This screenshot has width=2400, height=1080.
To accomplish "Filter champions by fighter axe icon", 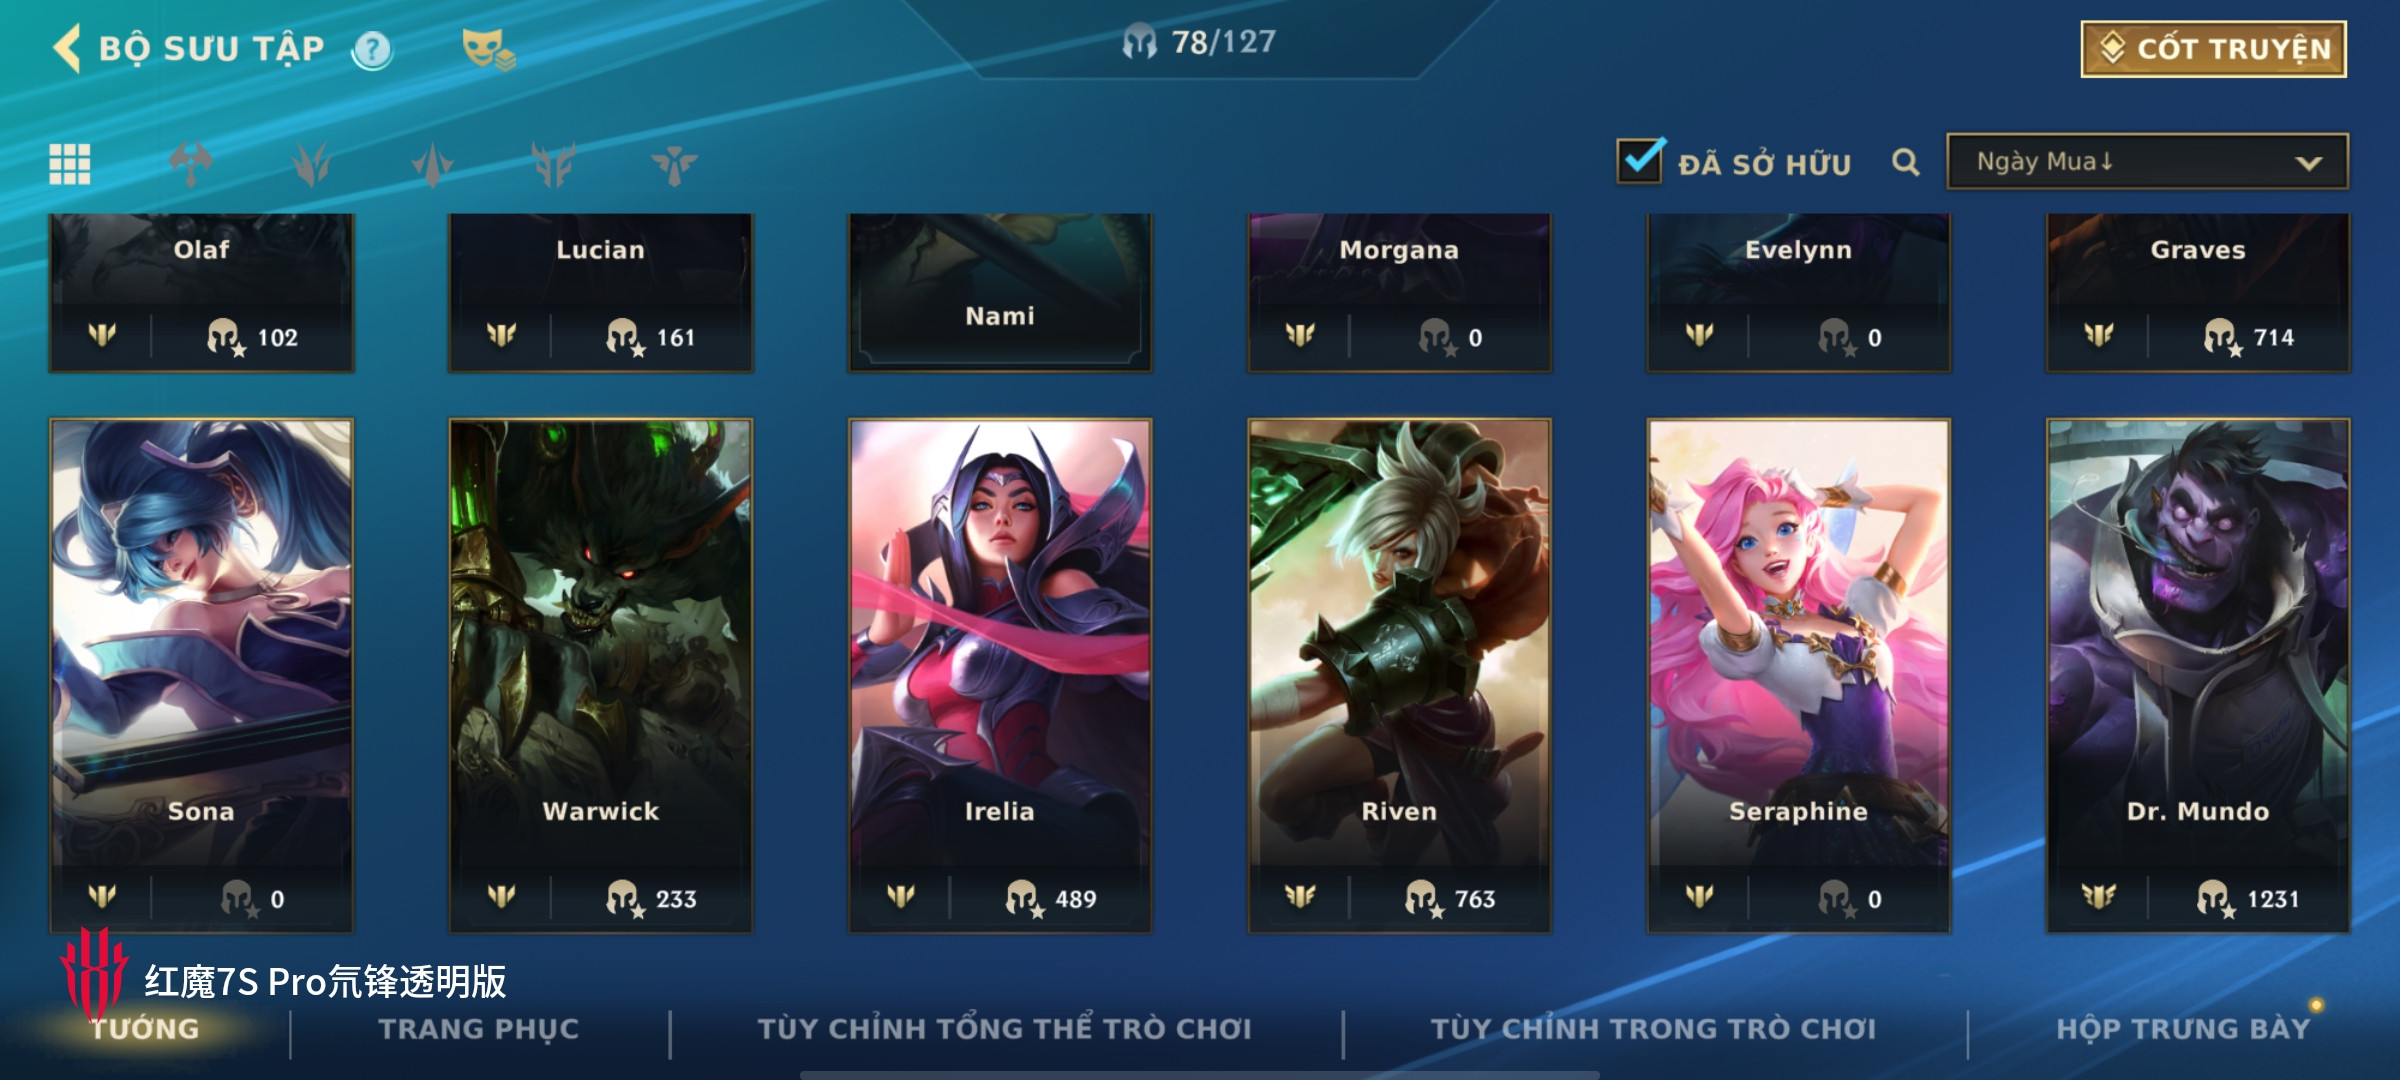I will tap(191, 164).
